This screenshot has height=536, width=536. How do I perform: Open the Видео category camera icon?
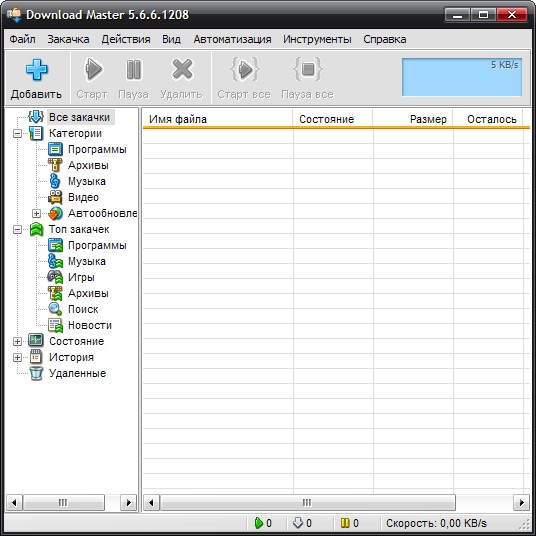coord(55,197)
